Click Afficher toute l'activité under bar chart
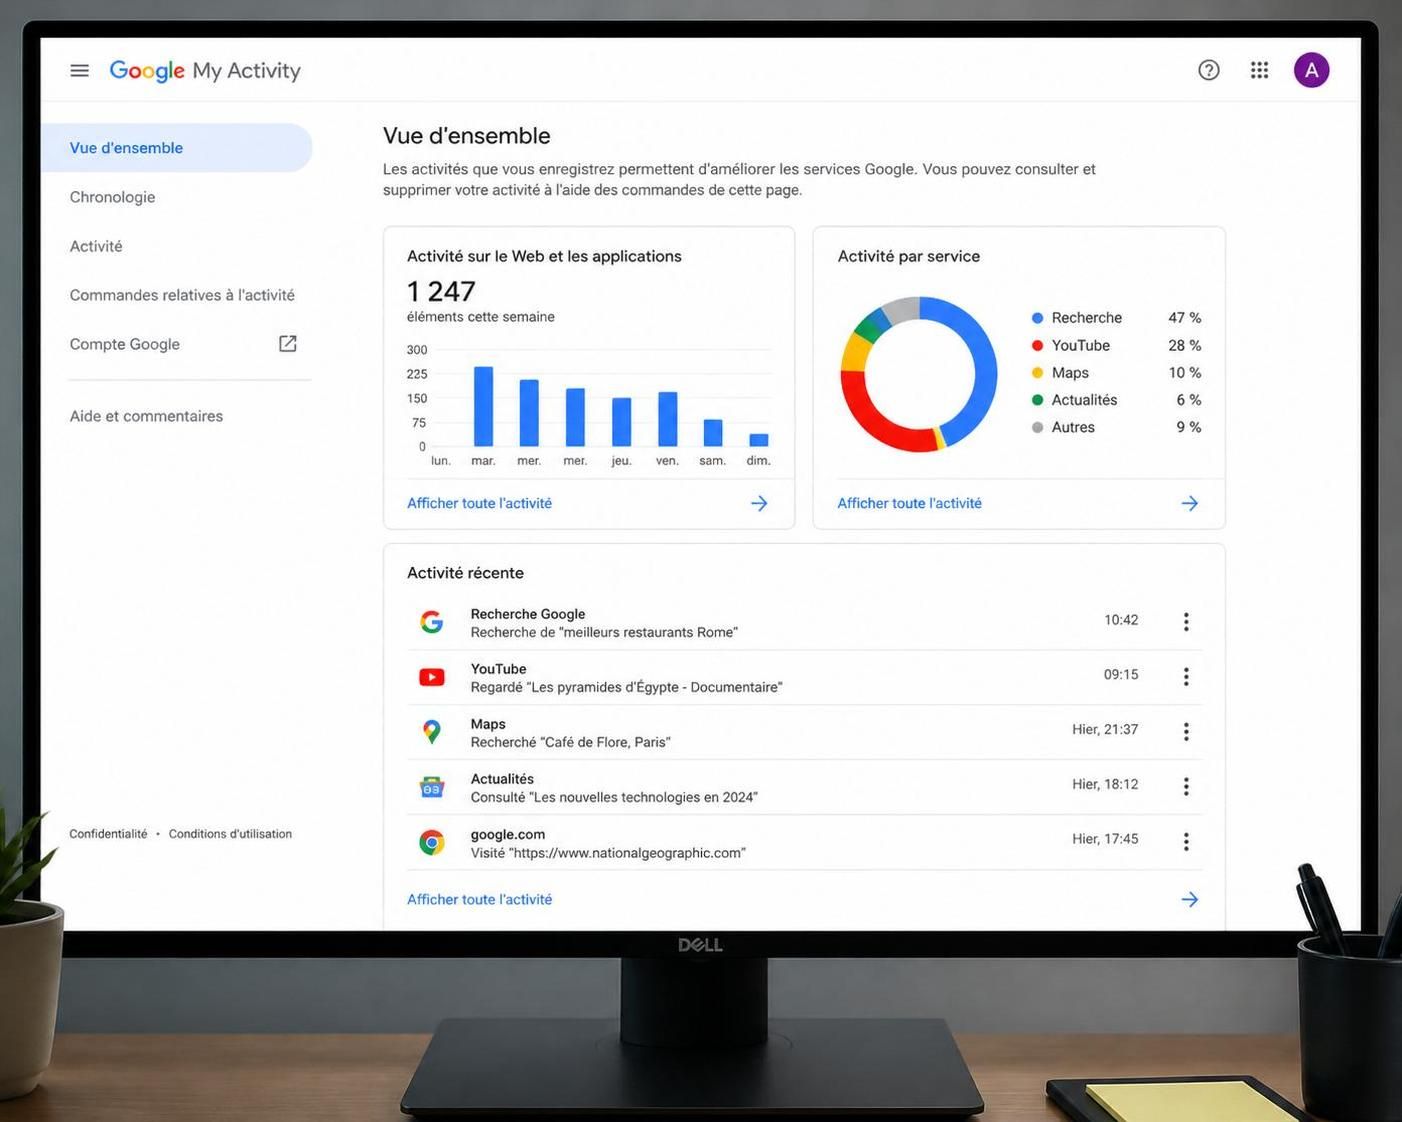1402x1122 pixels. pos(479,503)
